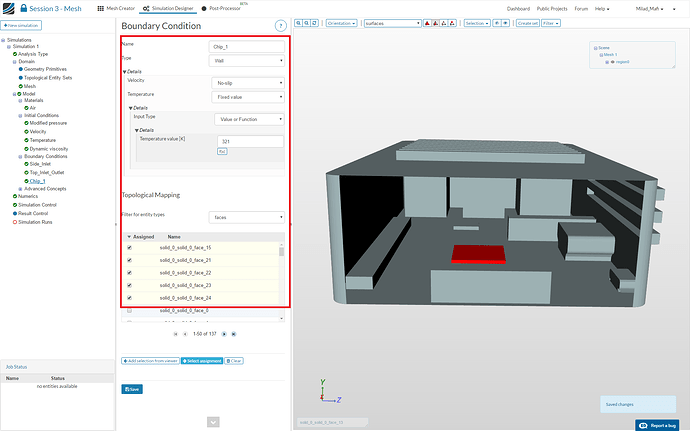690x431 pixels.
Task: Open the Orientation dropdown in viewer toolbar
Action: pyautogui.click(x=340, y=21)
